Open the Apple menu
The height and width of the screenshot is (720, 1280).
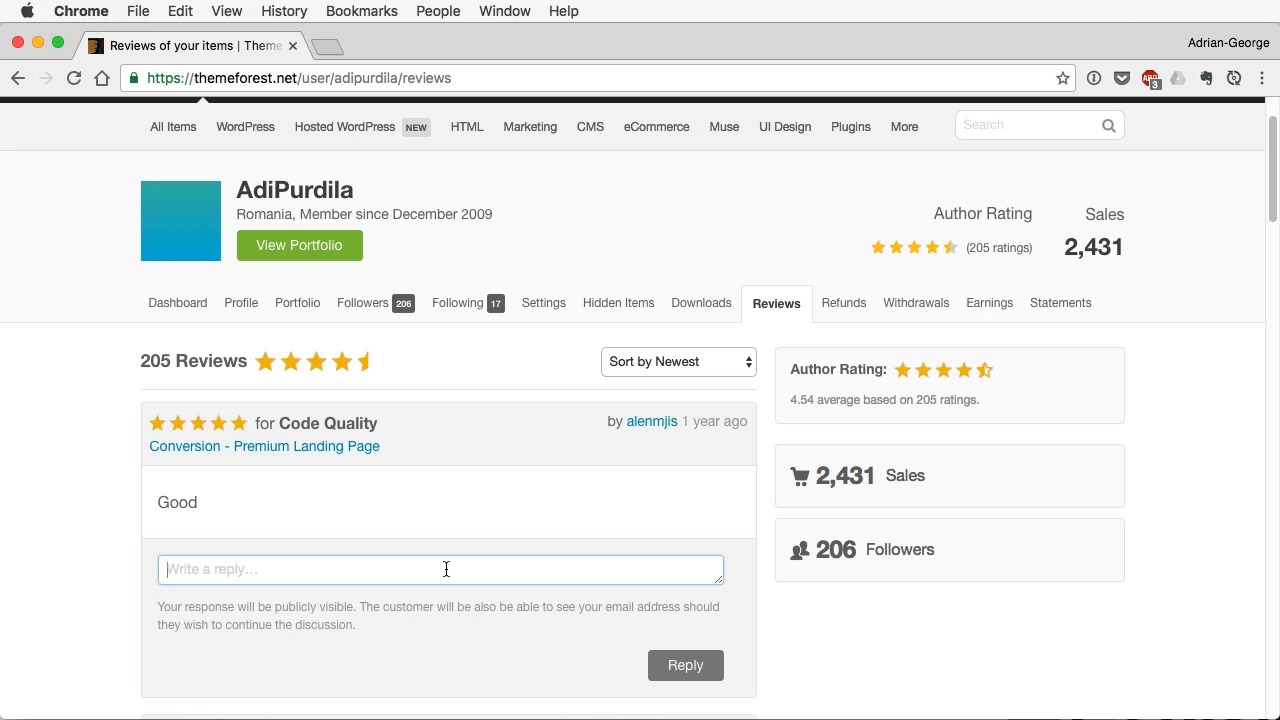27,11
